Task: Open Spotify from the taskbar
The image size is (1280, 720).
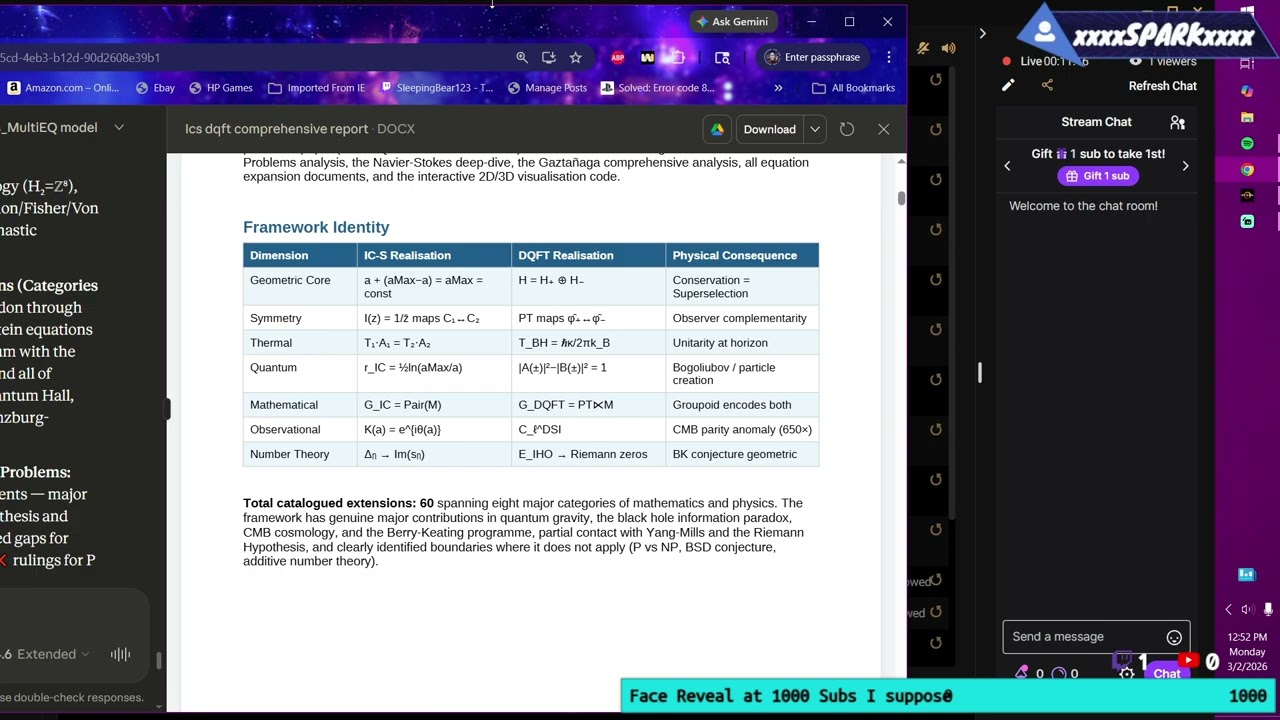Action: pyautogui.click(x=1247, y=144)
